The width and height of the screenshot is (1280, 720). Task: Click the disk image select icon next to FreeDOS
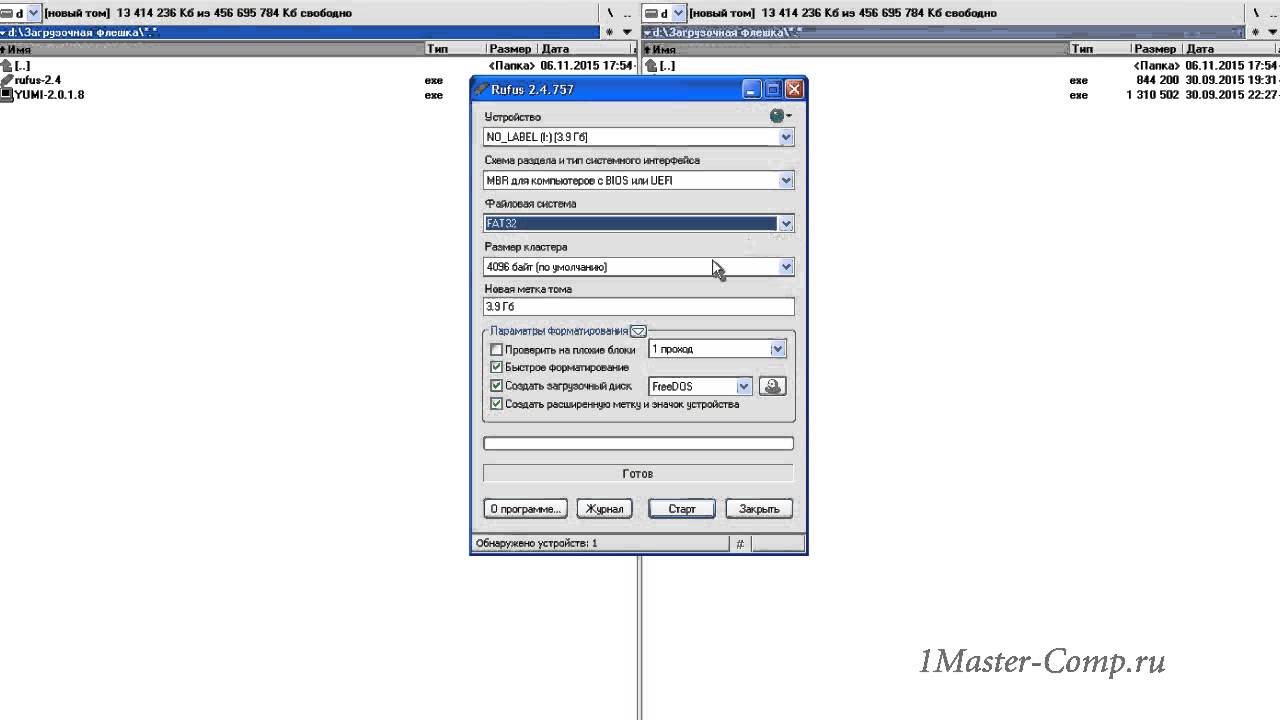pos(772,386)
